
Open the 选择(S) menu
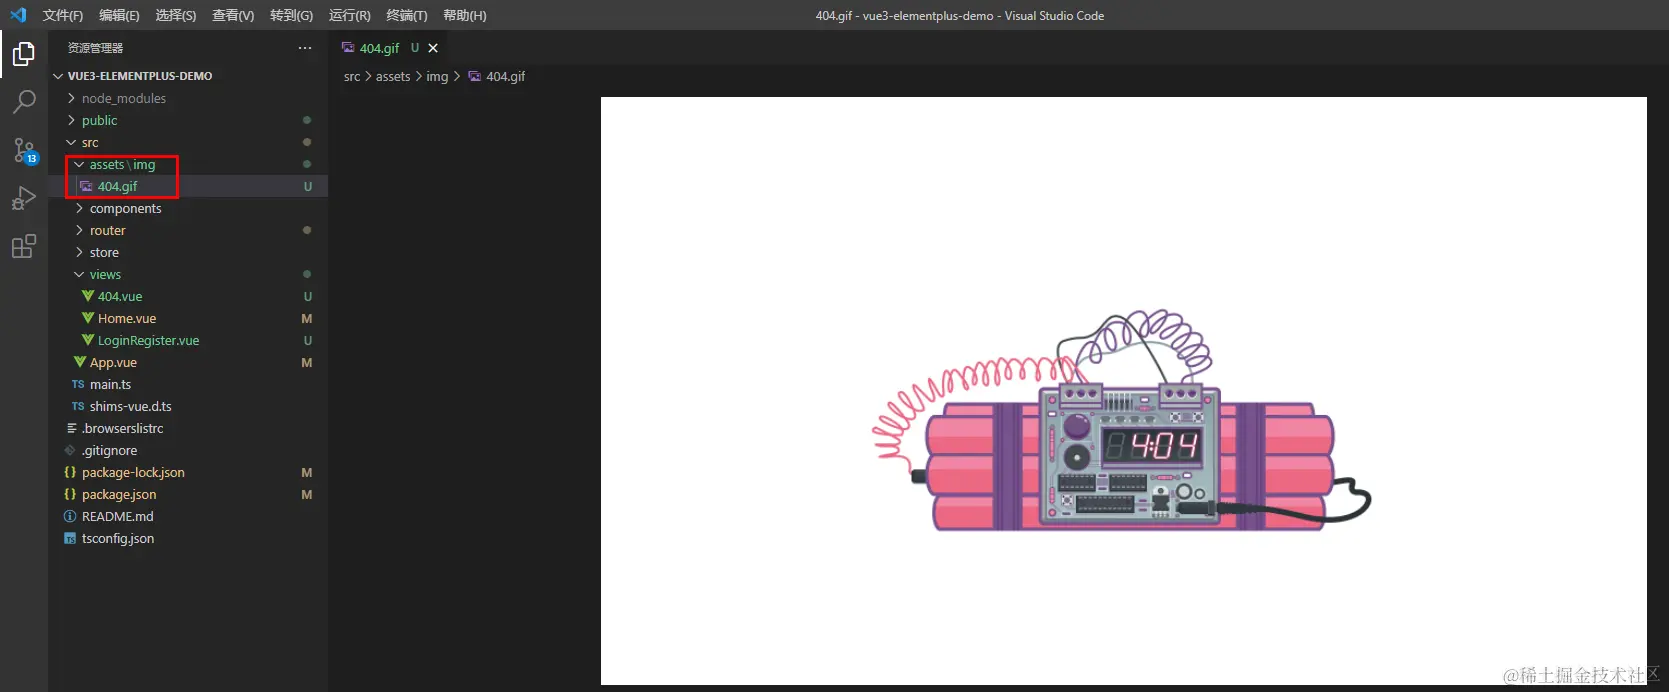coord(176,15)
